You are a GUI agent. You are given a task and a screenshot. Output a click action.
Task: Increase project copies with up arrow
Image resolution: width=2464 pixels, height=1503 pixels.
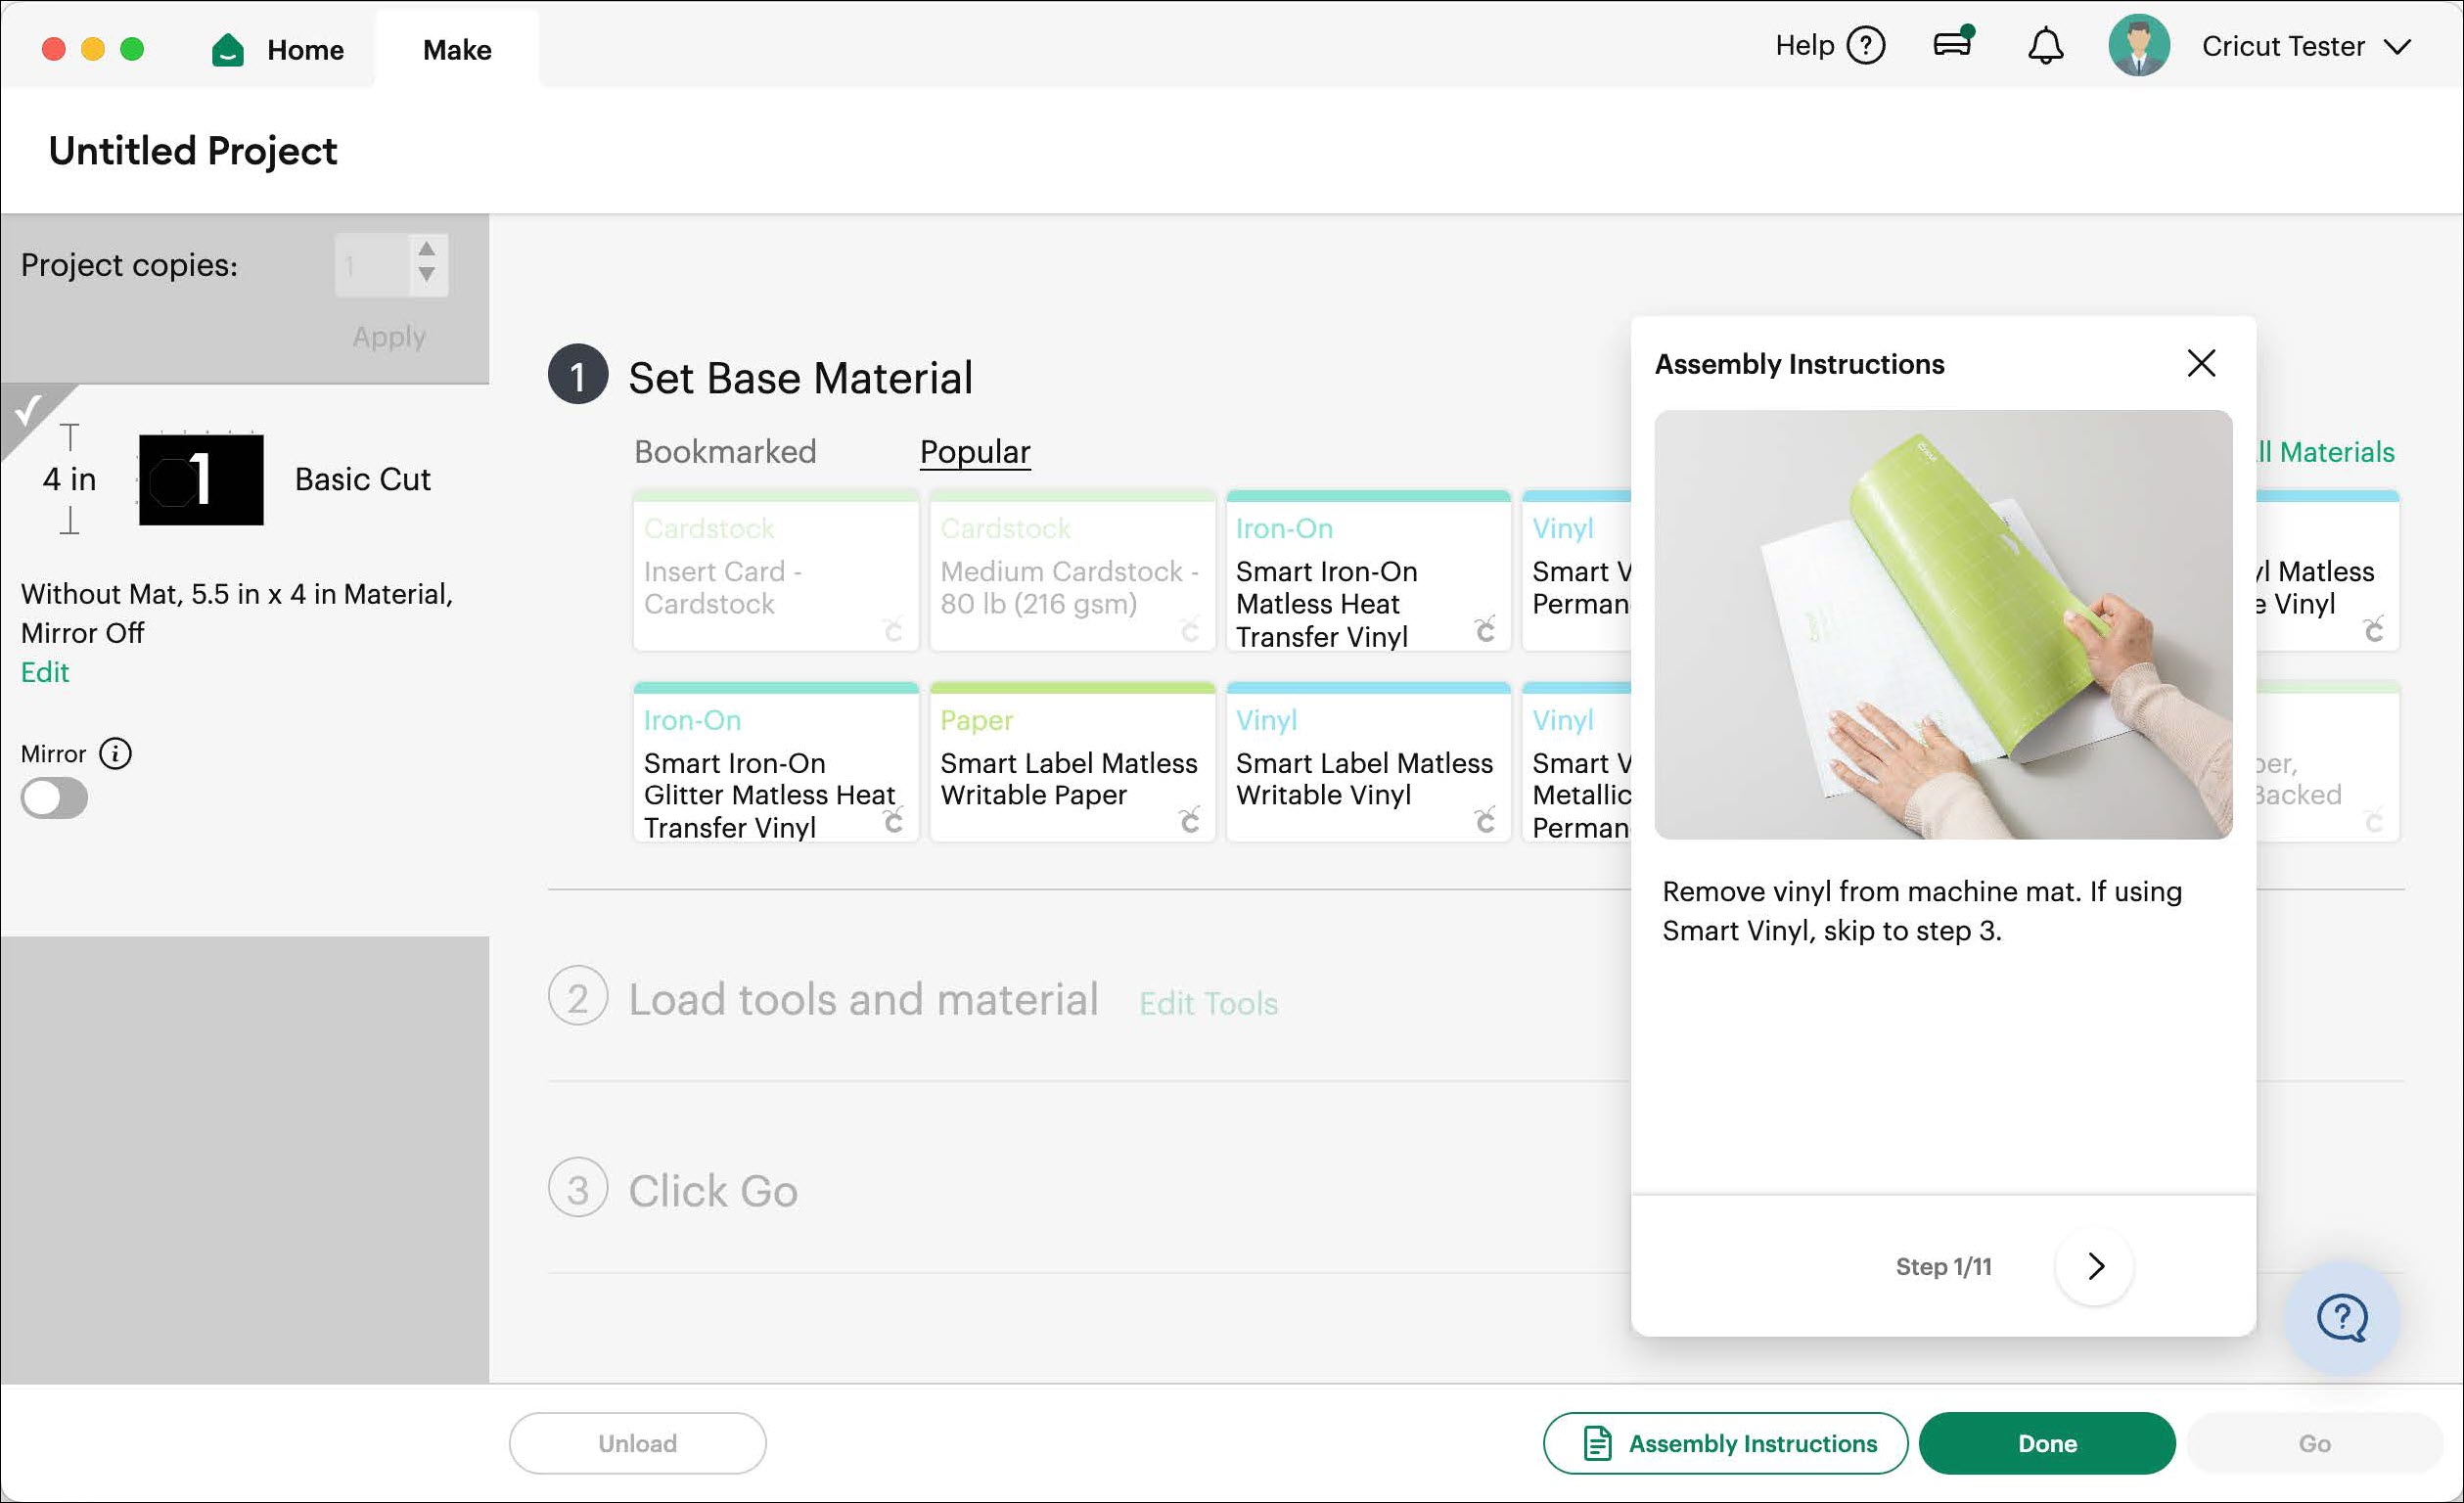pyautogui.click(x=427, y=249)
